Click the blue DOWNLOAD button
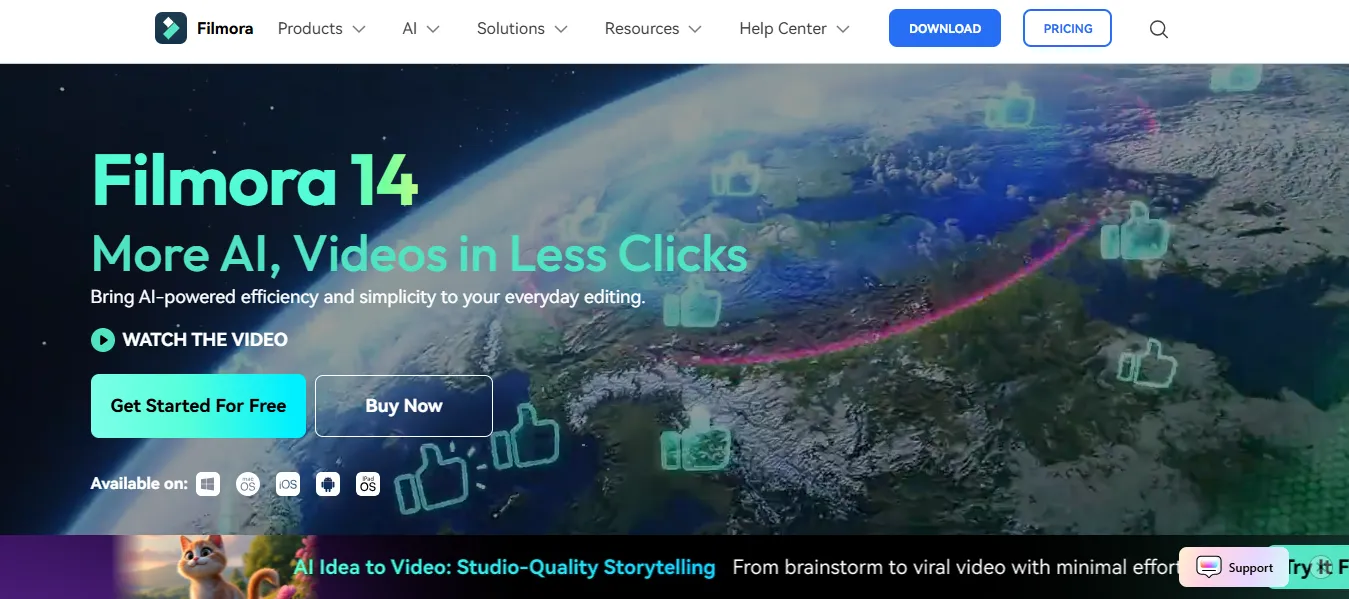The image size is (1349, 599). pyautogui.click(x=945, y=28)
